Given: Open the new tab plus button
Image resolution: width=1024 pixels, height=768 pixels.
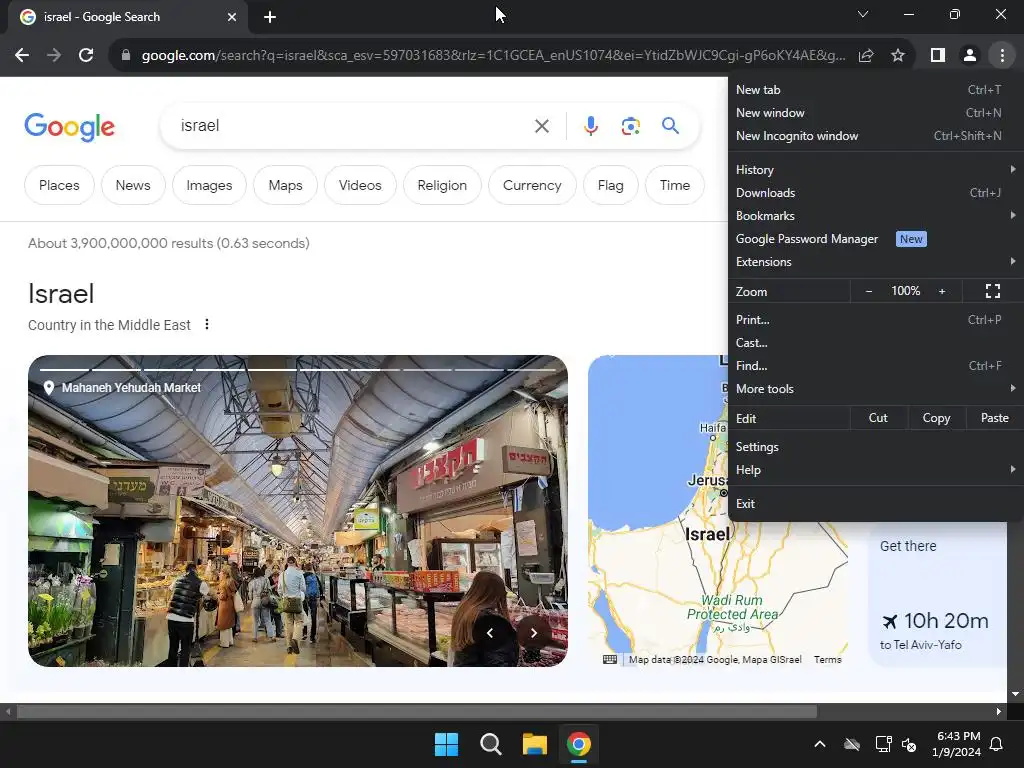Looking at the screenshot, I should click(x=270, y=17).
